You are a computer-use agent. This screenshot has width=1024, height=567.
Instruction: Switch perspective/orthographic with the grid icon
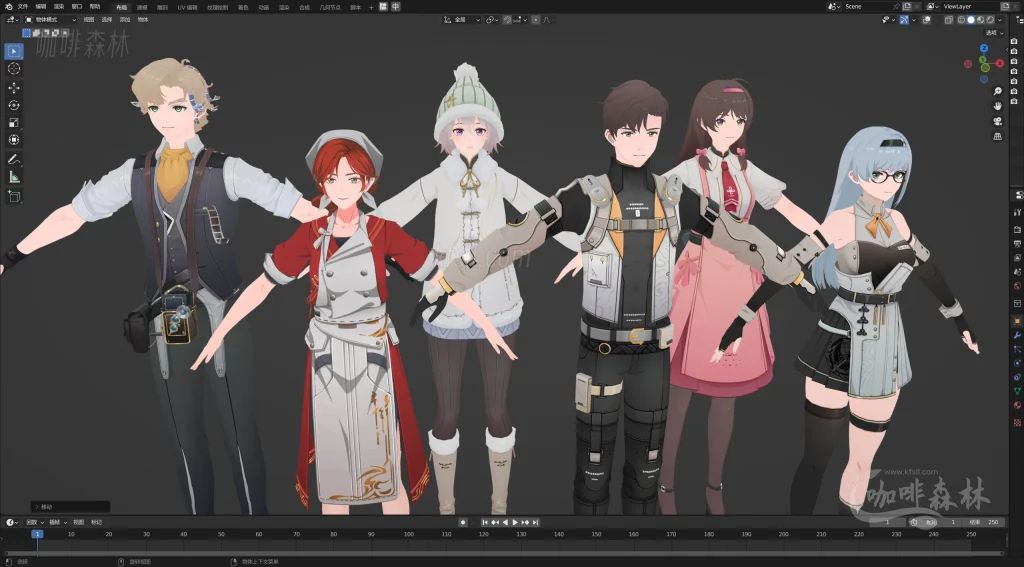coord(997,137)
